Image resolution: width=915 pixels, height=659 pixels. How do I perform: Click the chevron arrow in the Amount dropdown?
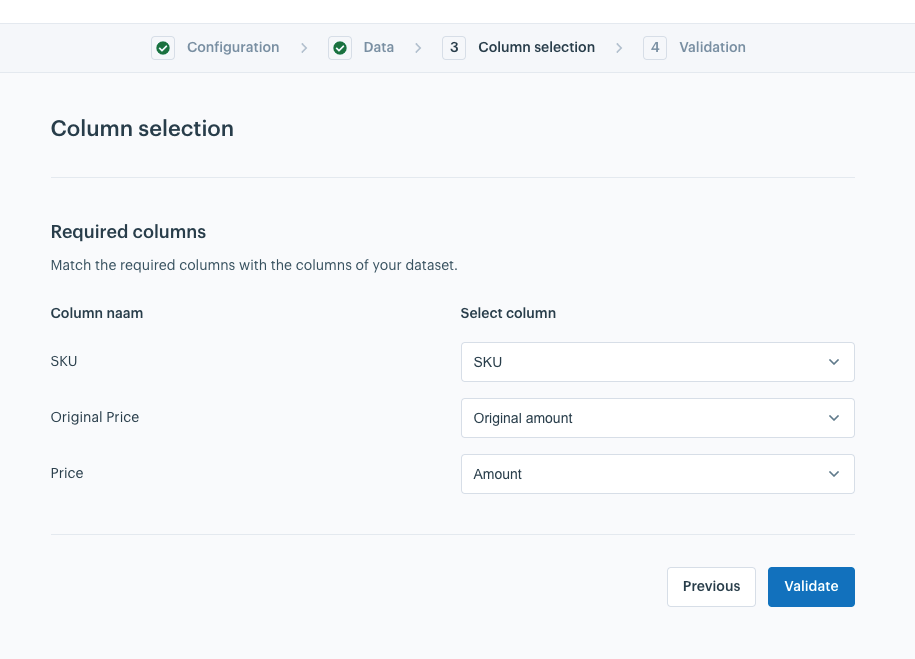[x=834, y=474]
